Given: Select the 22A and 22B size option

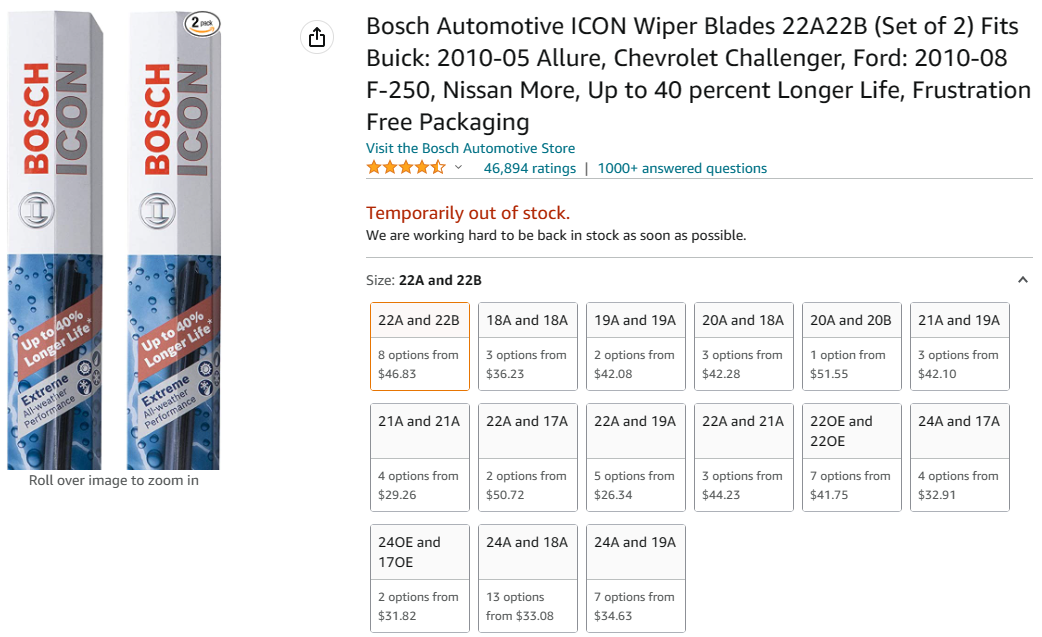Looking at the screenshot, I should point(420,346).
